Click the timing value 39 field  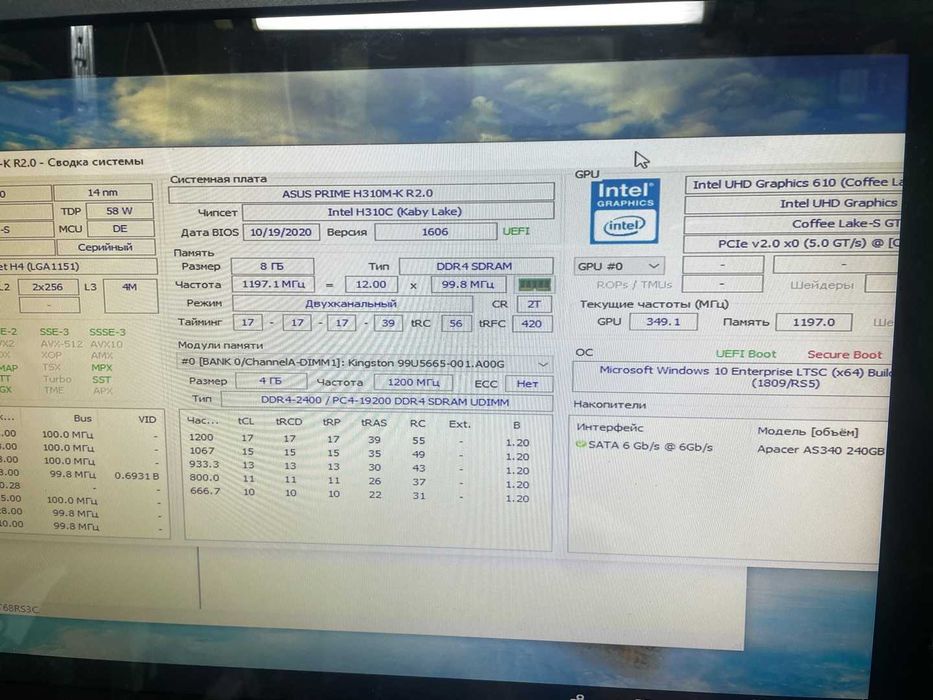pyautogui.click(x=388, y=323)
